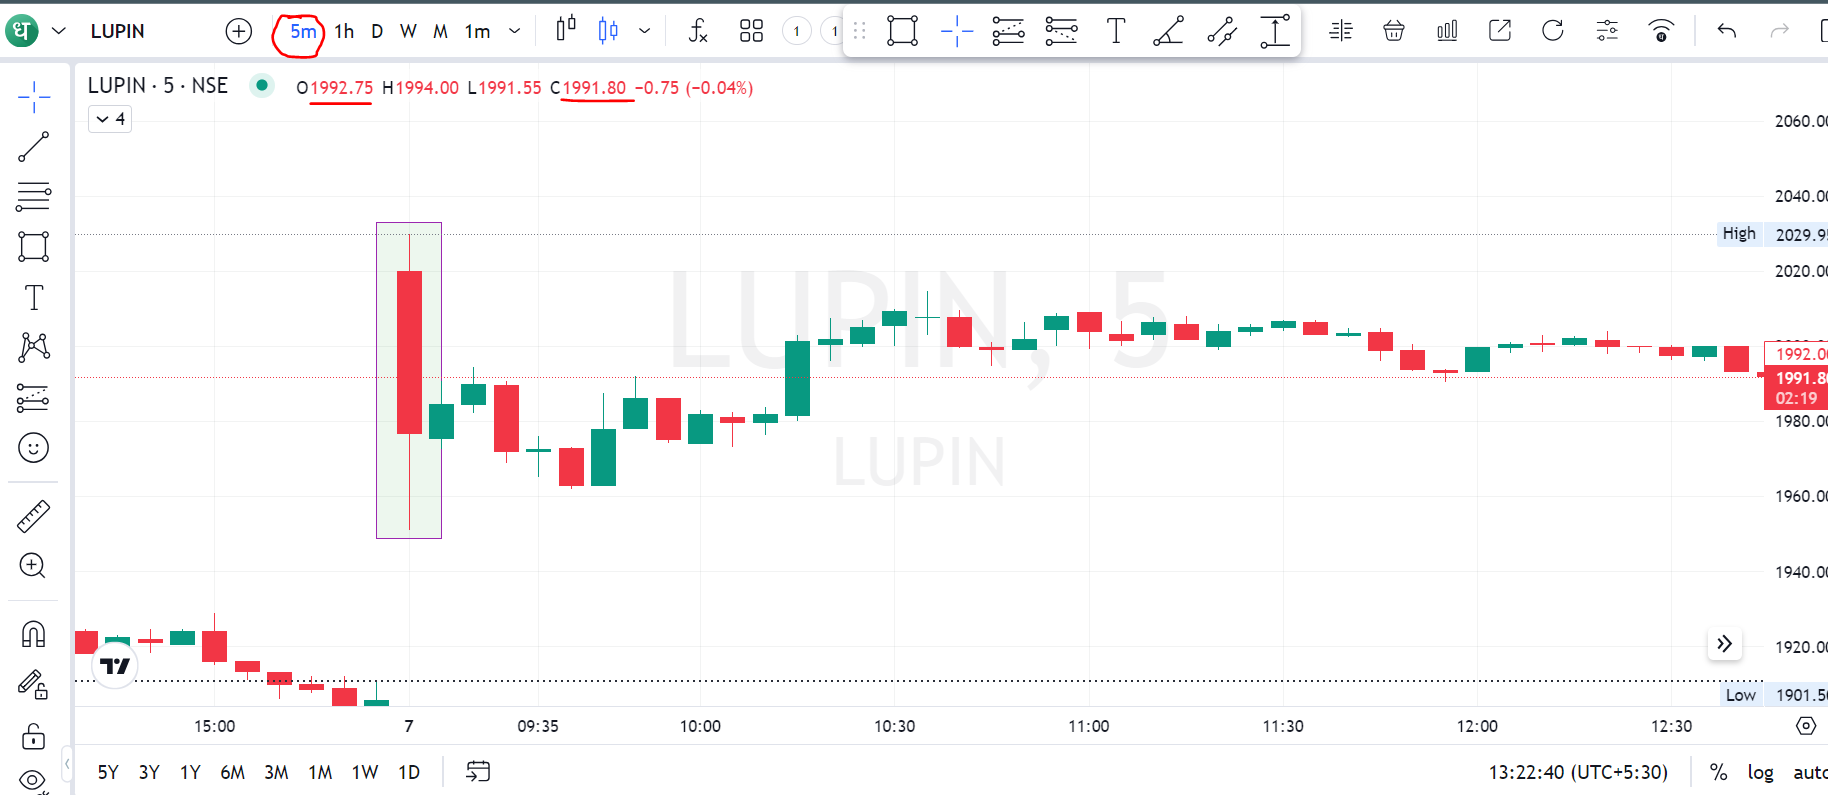The image size is (1828, 795).
Task: Switch to D daily timeframe
Action: click(x=377, y=31)
